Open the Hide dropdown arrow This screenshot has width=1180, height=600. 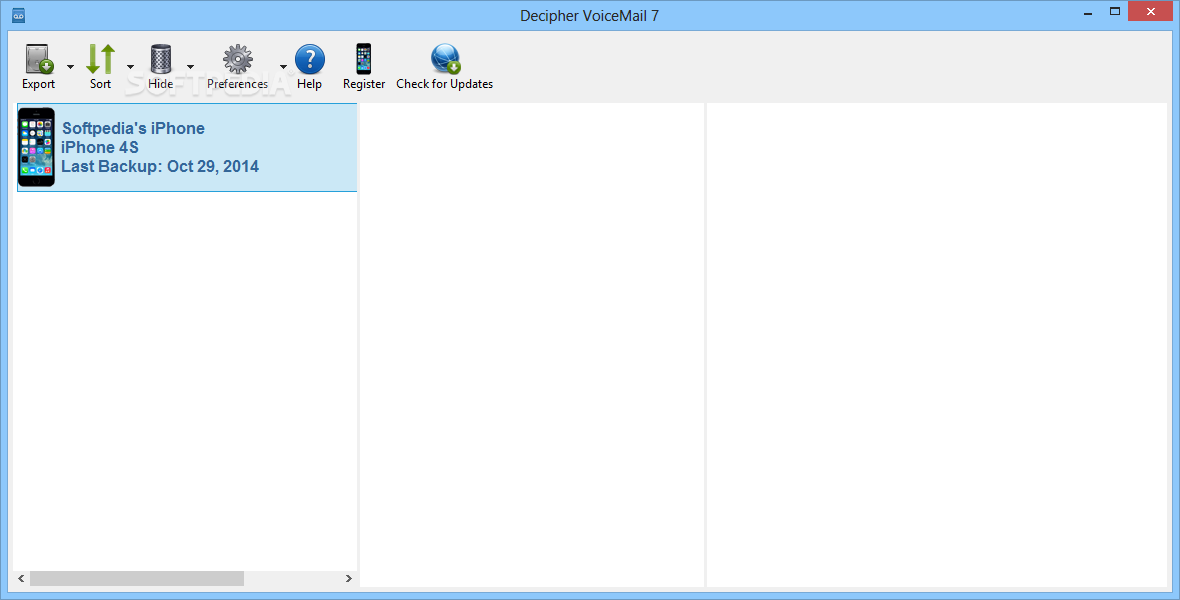[190, 67]
